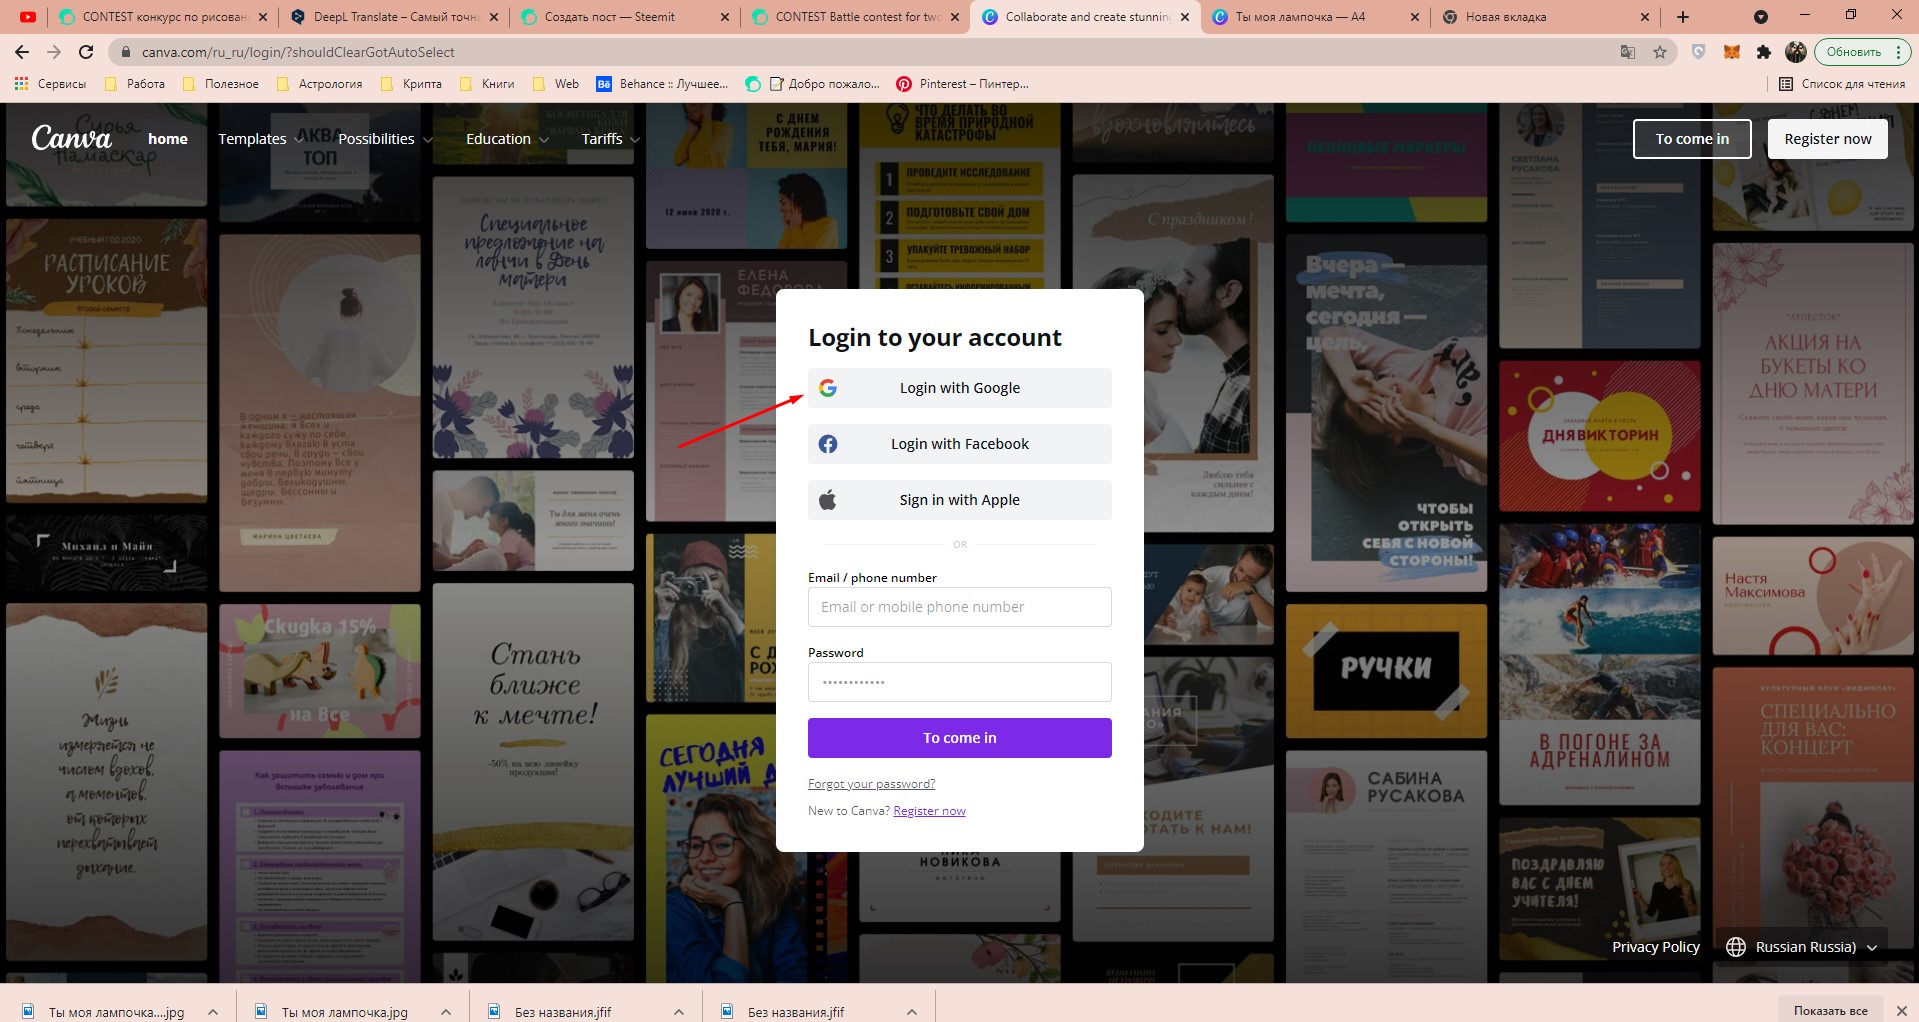Image resolution: width=1919 pixels, height=1022 pixels.
Task: Expand the Templates menu
Action: [261, 139]
